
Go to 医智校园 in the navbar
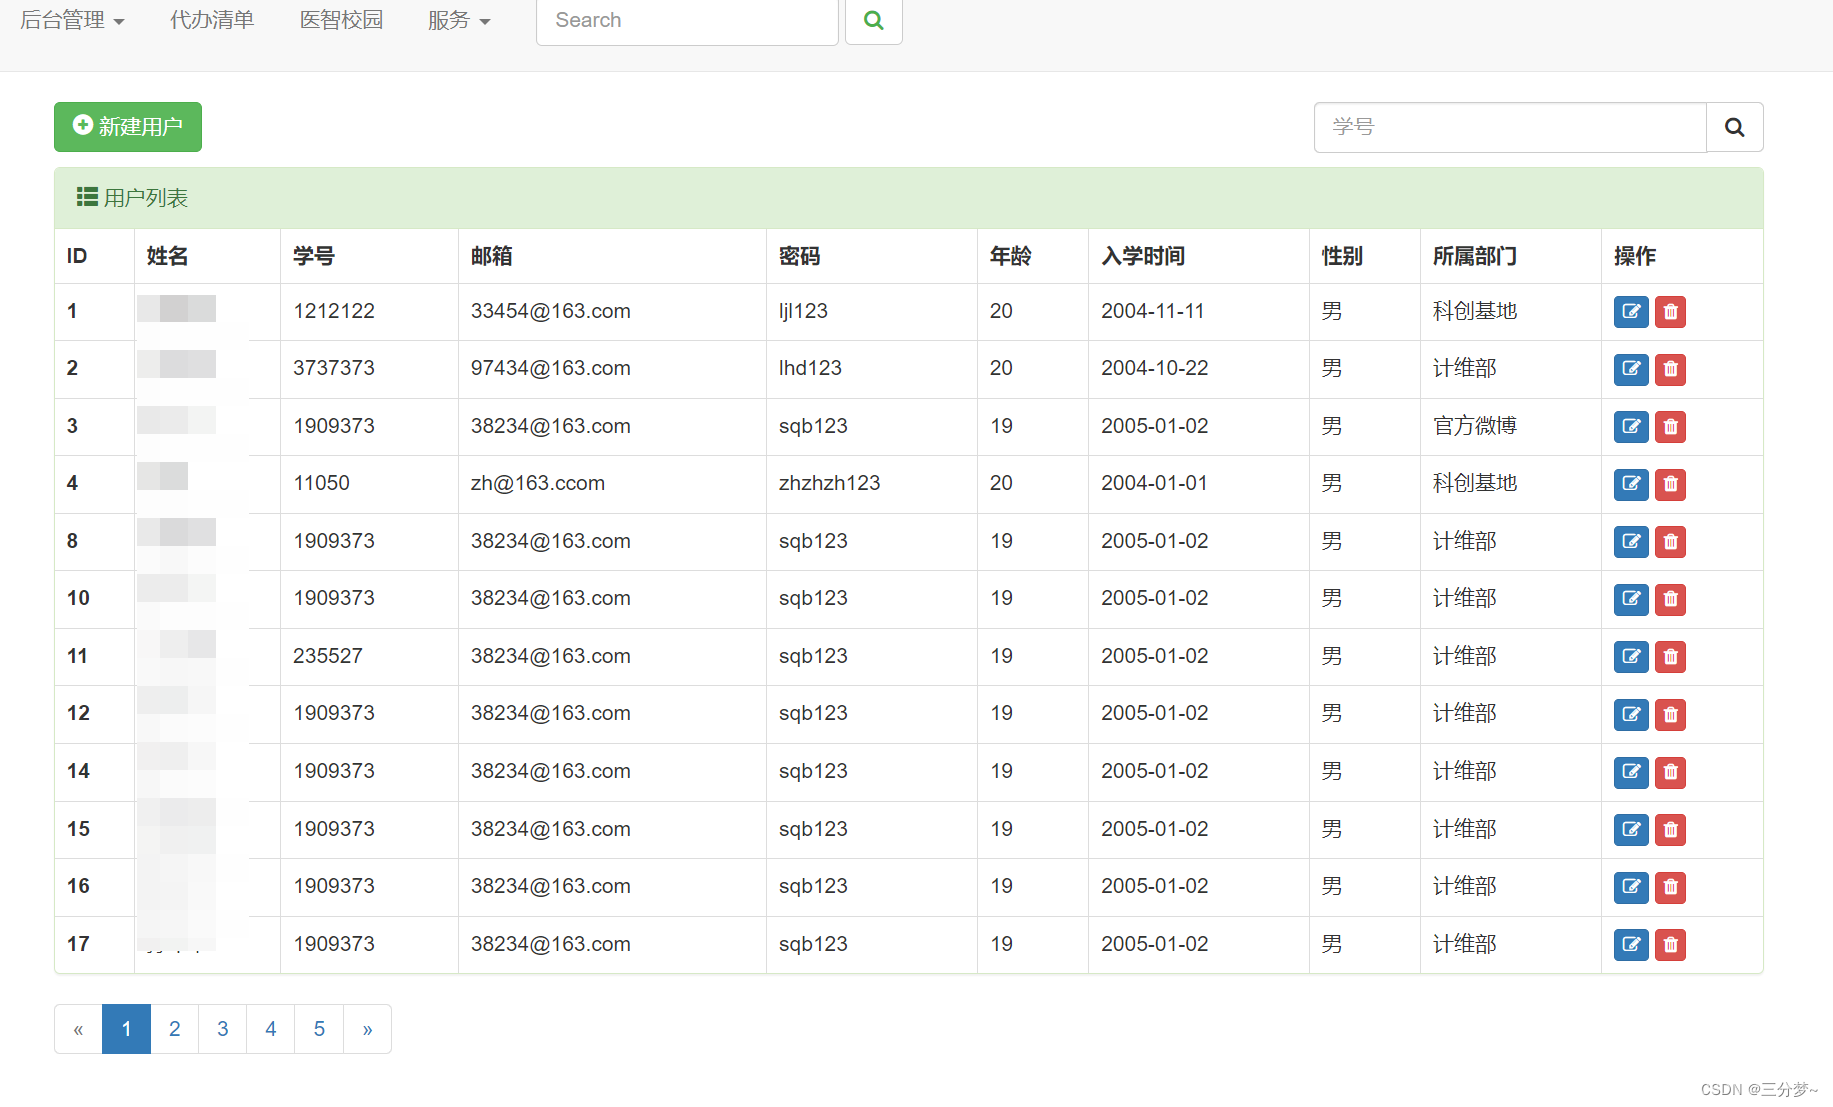click(341, 21)
